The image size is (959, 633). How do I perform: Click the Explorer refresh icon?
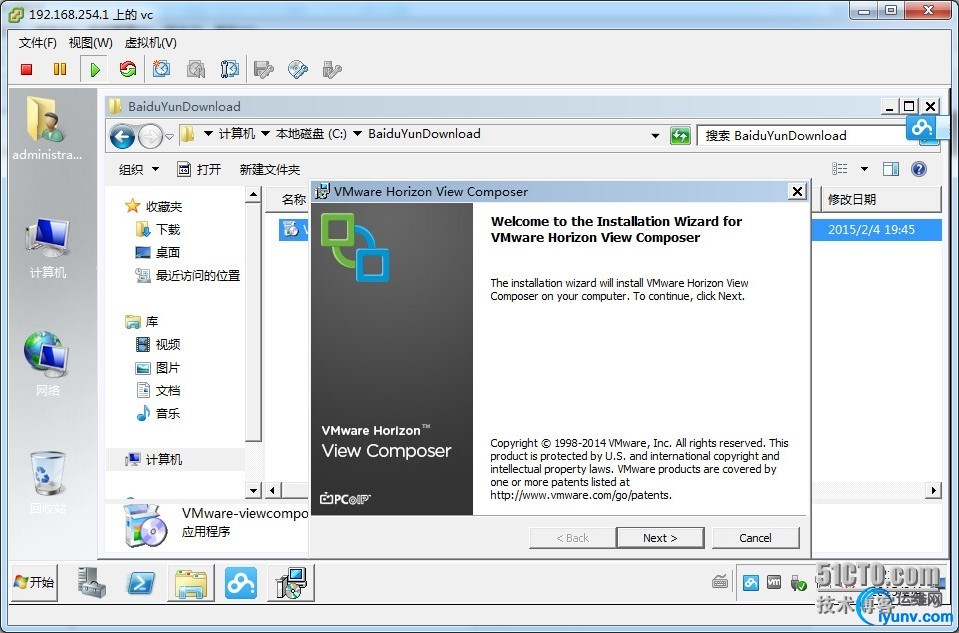coord(680,135)
